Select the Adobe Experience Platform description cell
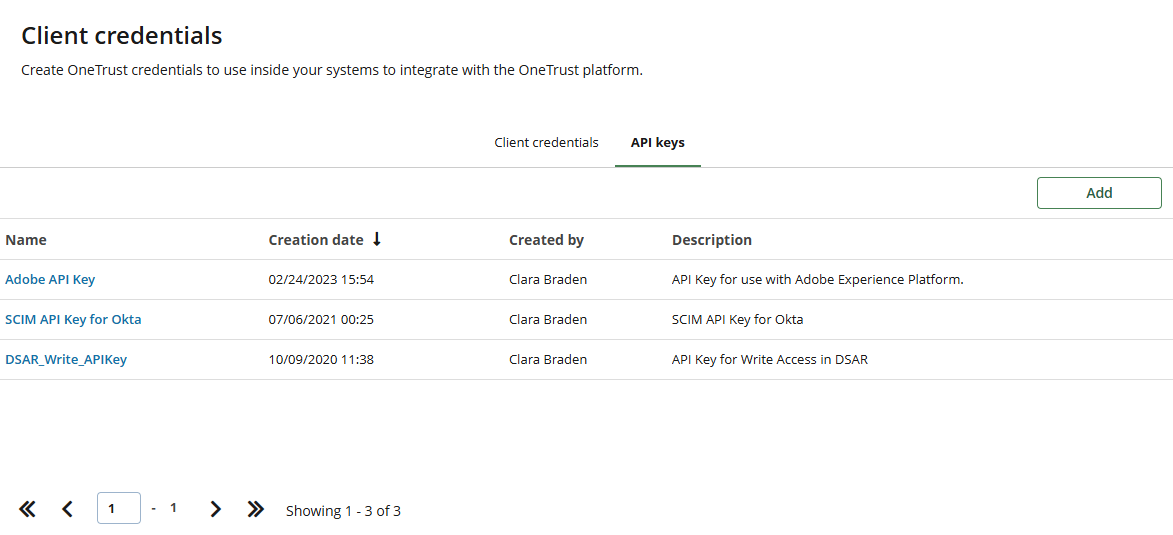Image resolution: width=1173 pixels, height=535 pixels. (817, 280)
